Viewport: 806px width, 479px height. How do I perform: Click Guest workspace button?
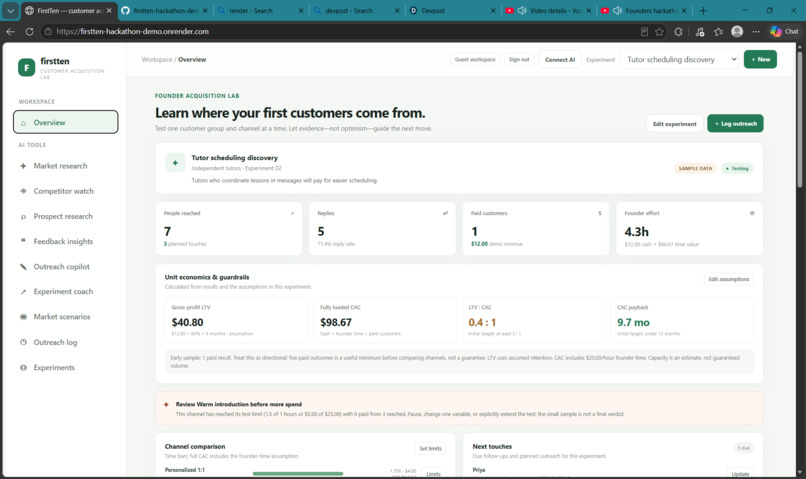(x=475, y=60)
